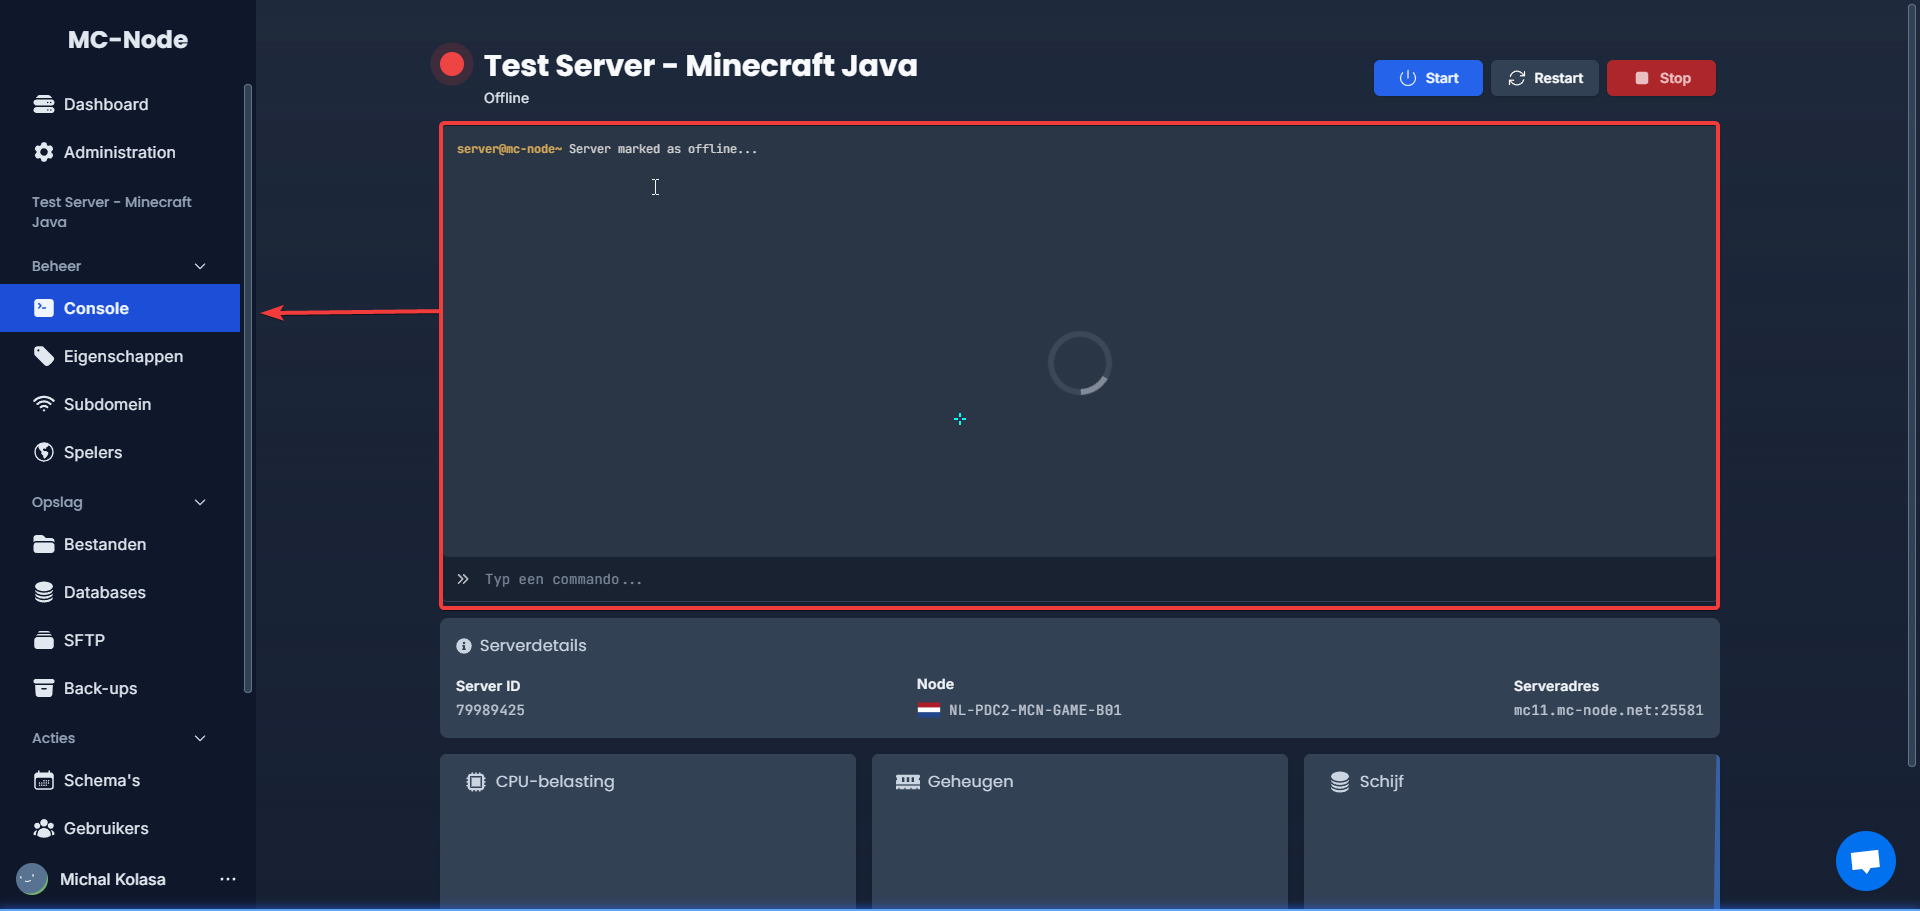Open the live chat bubble
Viewport: 1920px width, 911px height.
1866,861
